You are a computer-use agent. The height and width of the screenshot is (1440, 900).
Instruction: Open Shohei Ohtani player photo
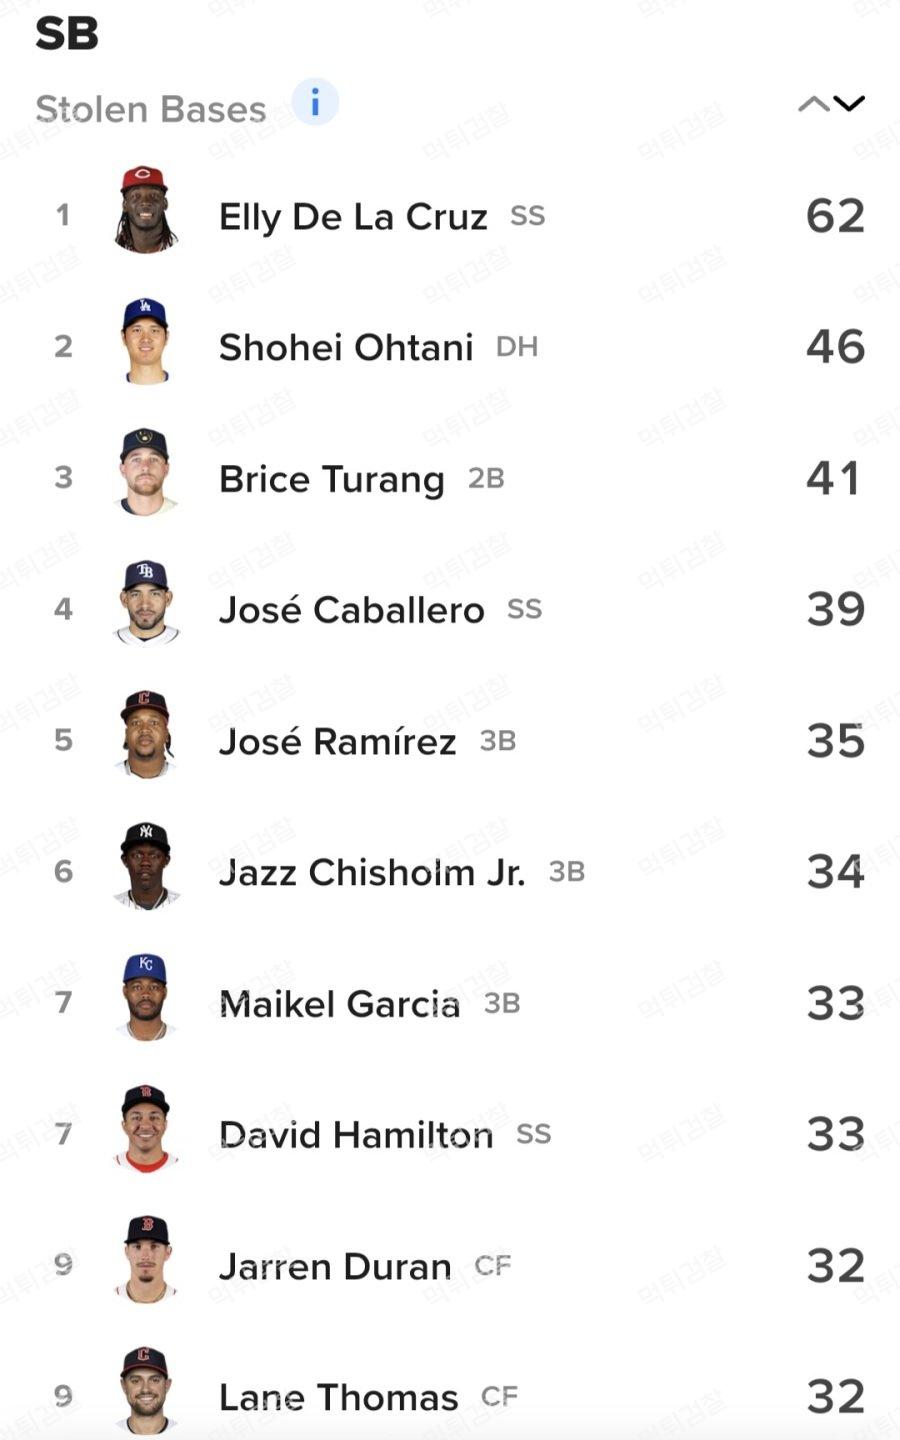click(146, 341)
